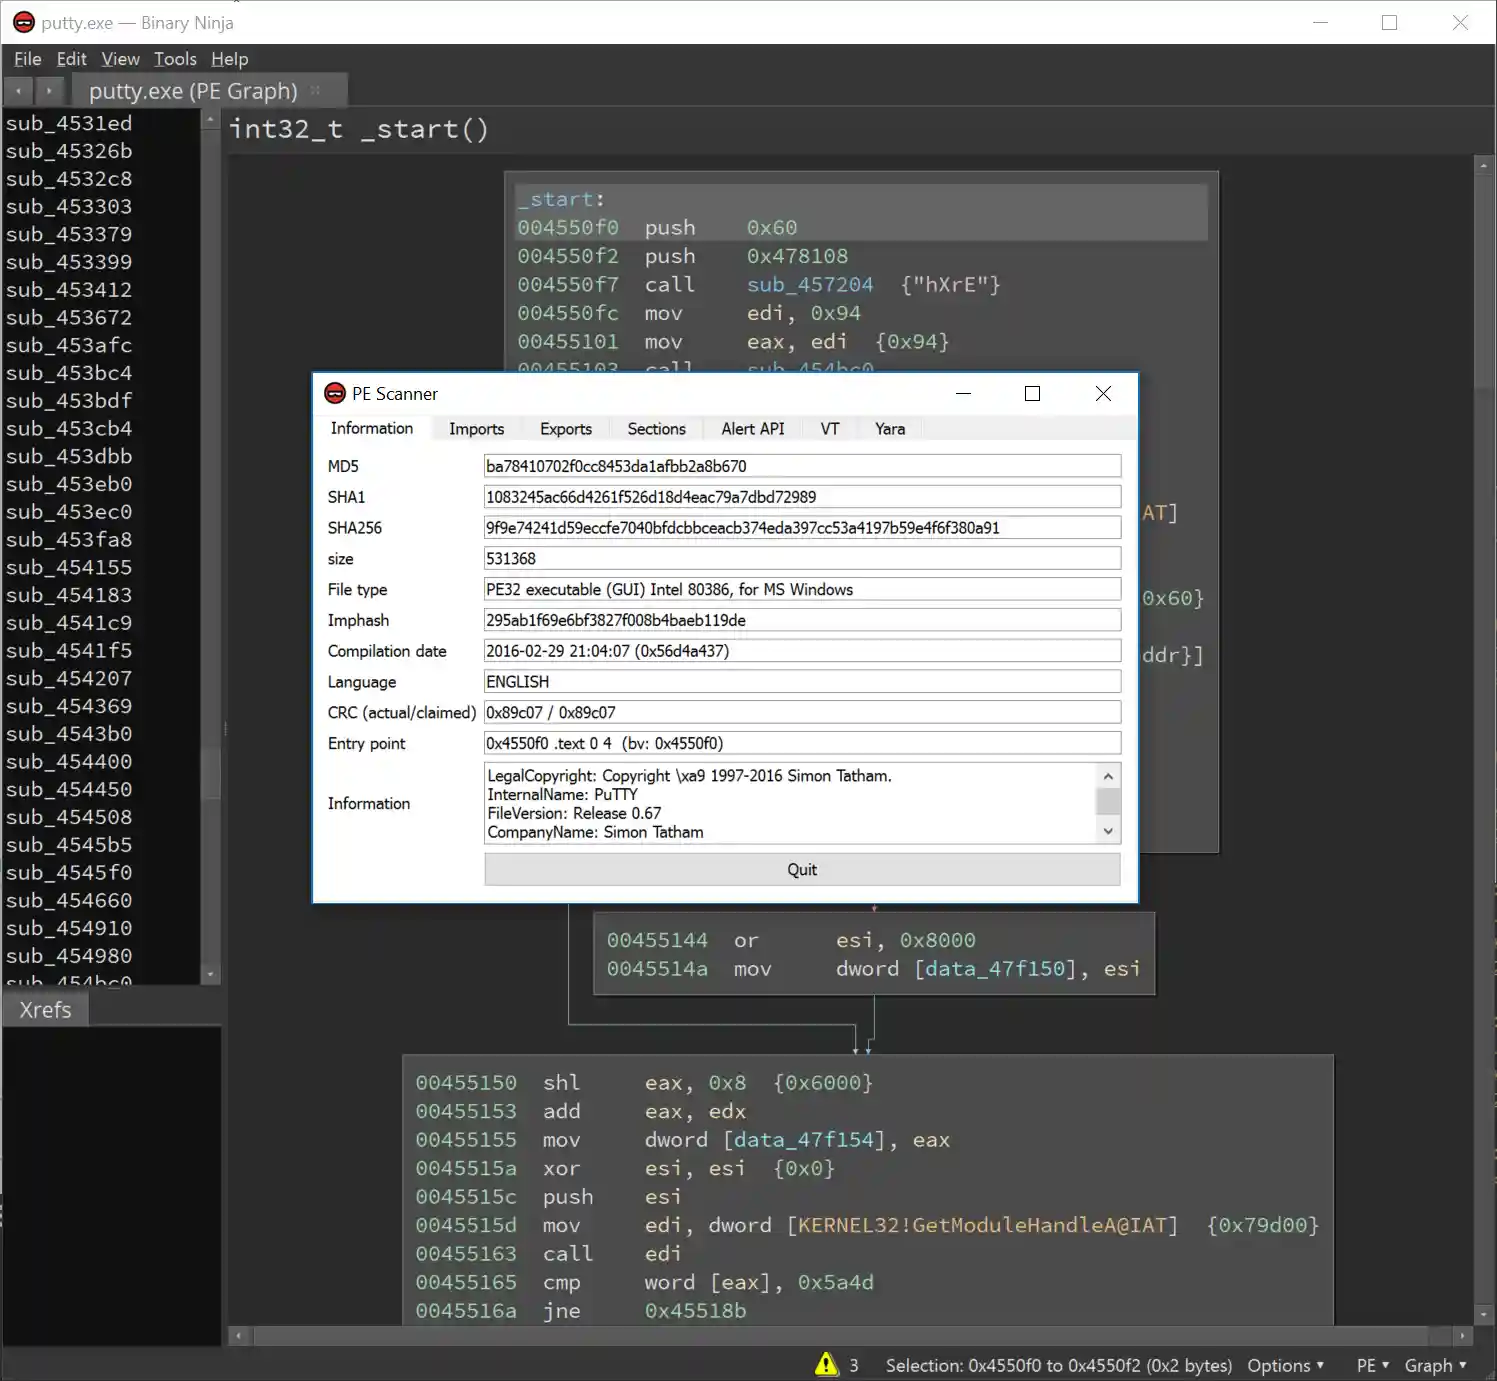Viewport: 1497px width, 1381px height.
Task: Click the horizontal scrollbar of graph view
Action: 840,1336
